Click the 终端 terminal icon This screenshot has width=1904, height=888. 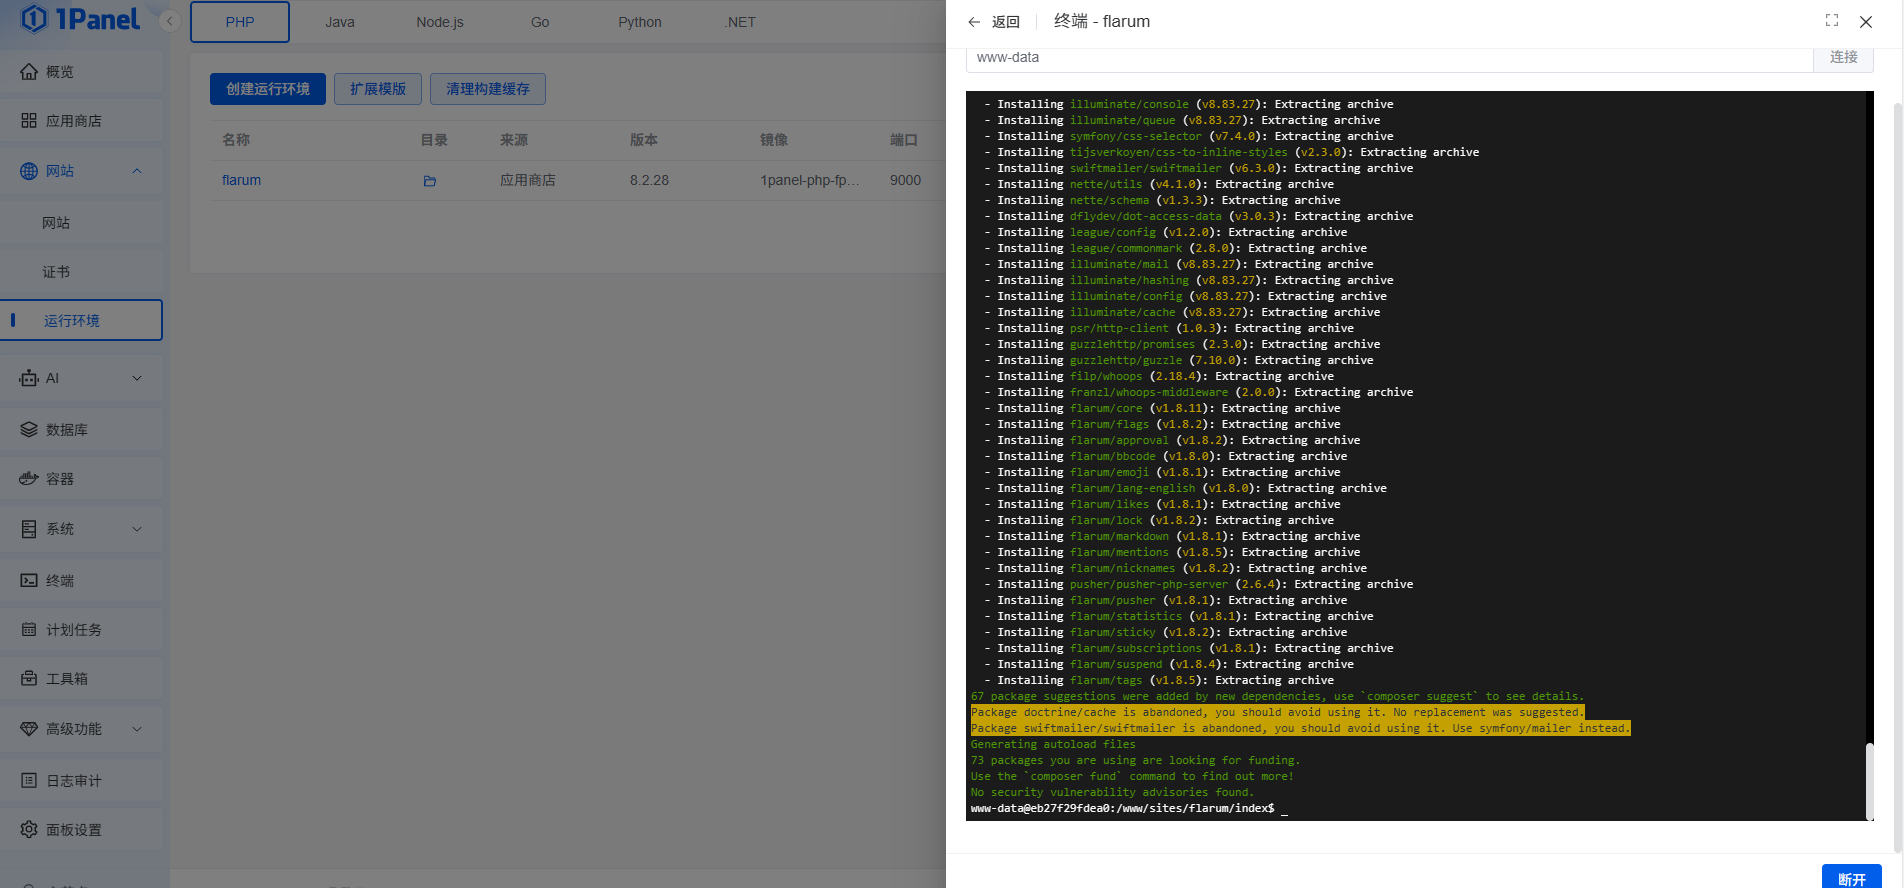[29, 581]
